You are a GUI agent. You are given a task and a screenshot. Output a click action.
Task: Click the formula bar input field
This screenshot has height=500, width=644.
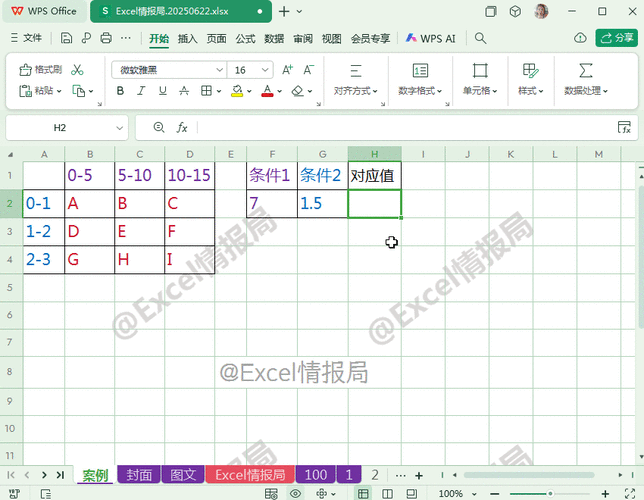coord(407,128)
